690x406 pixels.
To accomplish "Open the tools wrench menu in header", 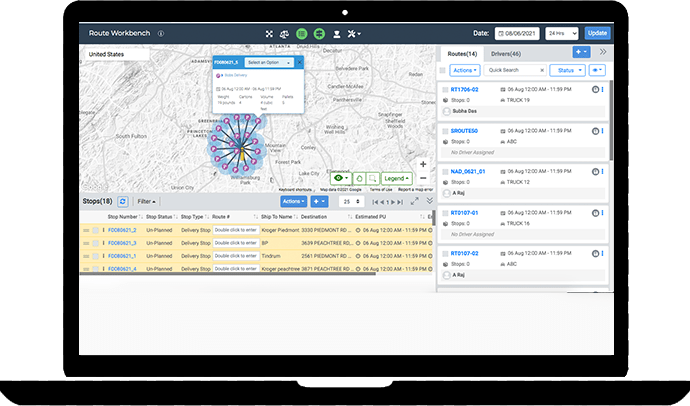I will [x=353, y=33].
